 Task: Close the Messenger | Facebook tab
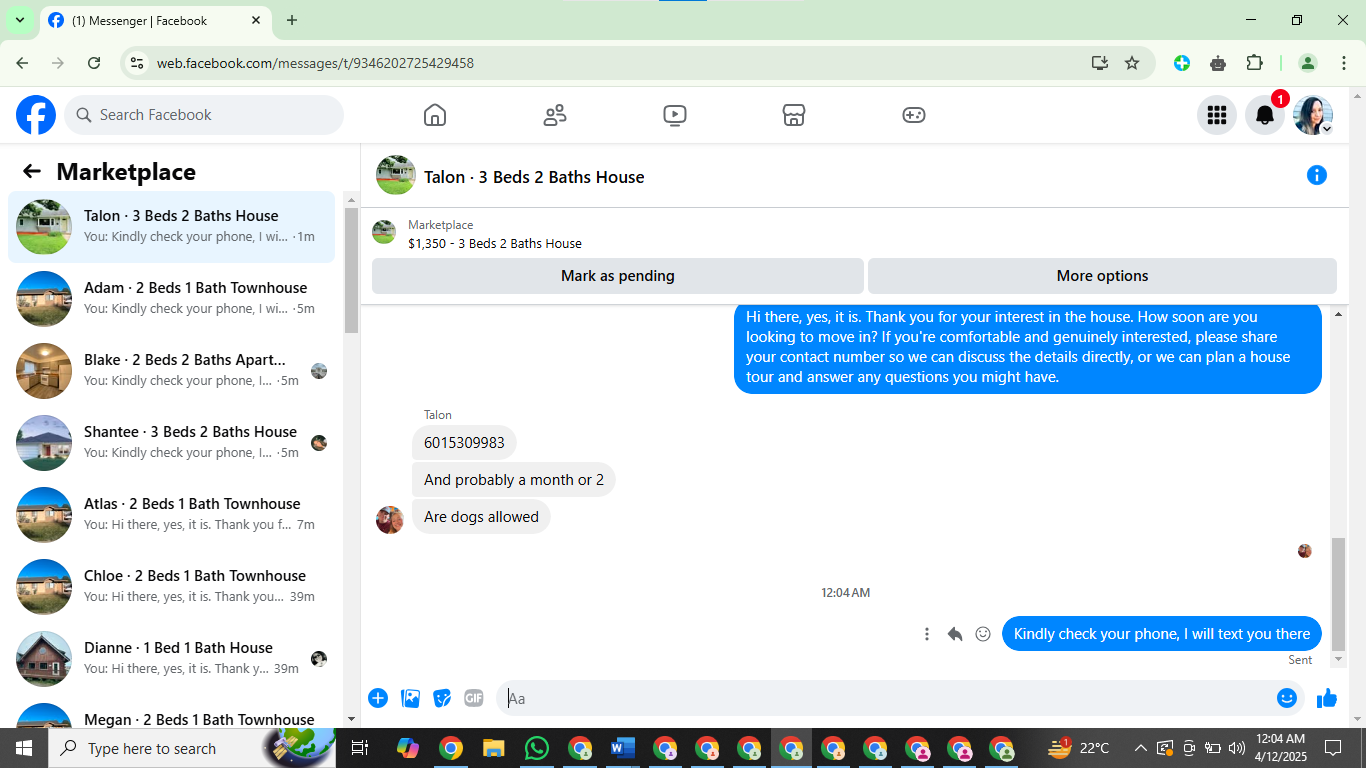256,20
